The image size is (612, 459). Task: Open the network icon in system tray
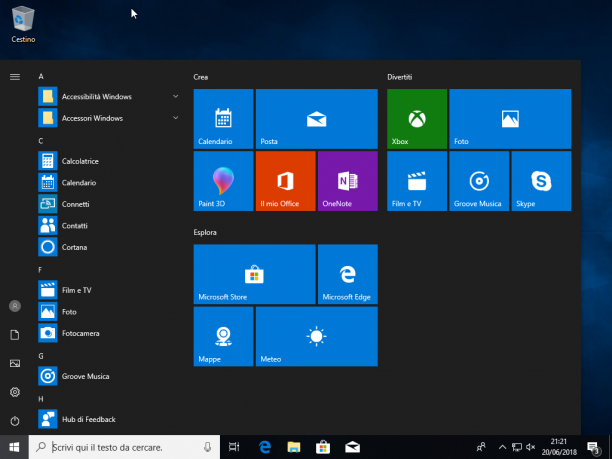517,447
